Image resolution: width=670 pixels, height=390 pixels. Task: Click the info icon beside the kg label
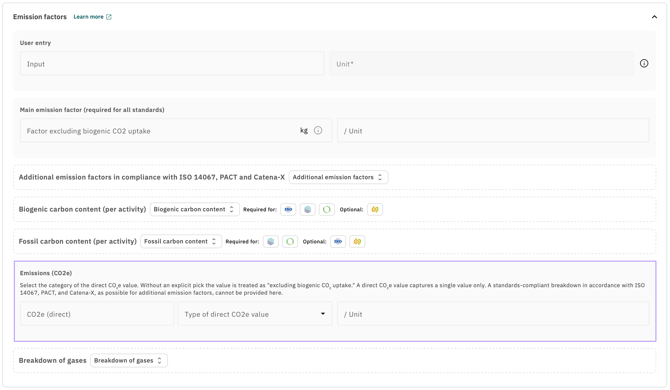click(x=318, y=130)
